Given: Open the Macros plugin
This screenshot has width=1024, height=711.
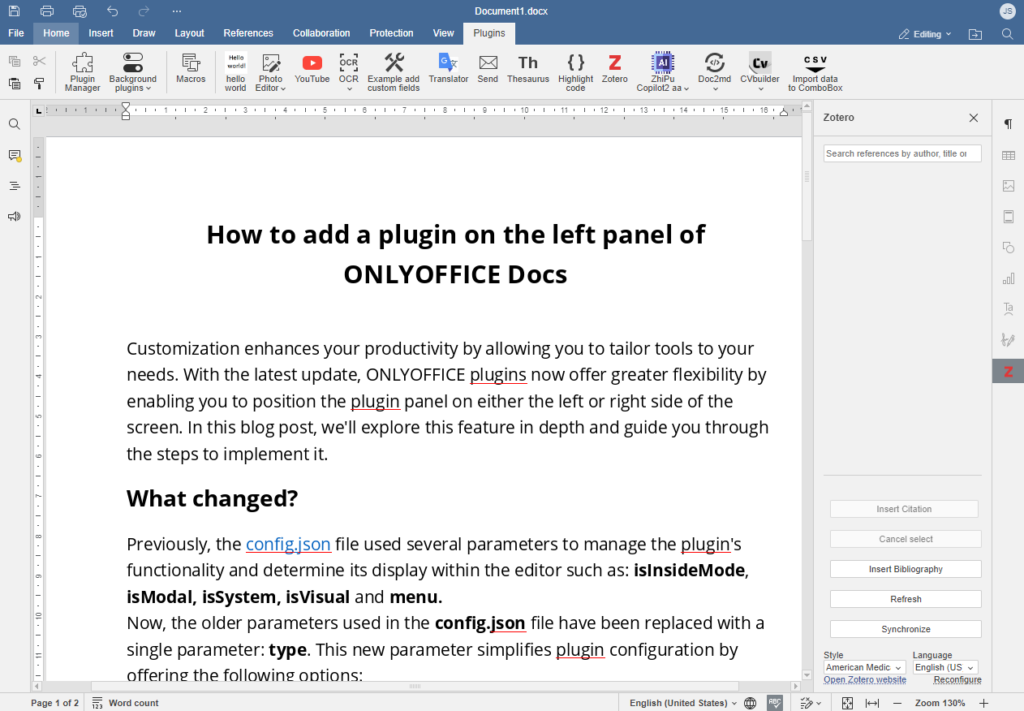Looking at the screenshot, I should [x=190, y=71].
